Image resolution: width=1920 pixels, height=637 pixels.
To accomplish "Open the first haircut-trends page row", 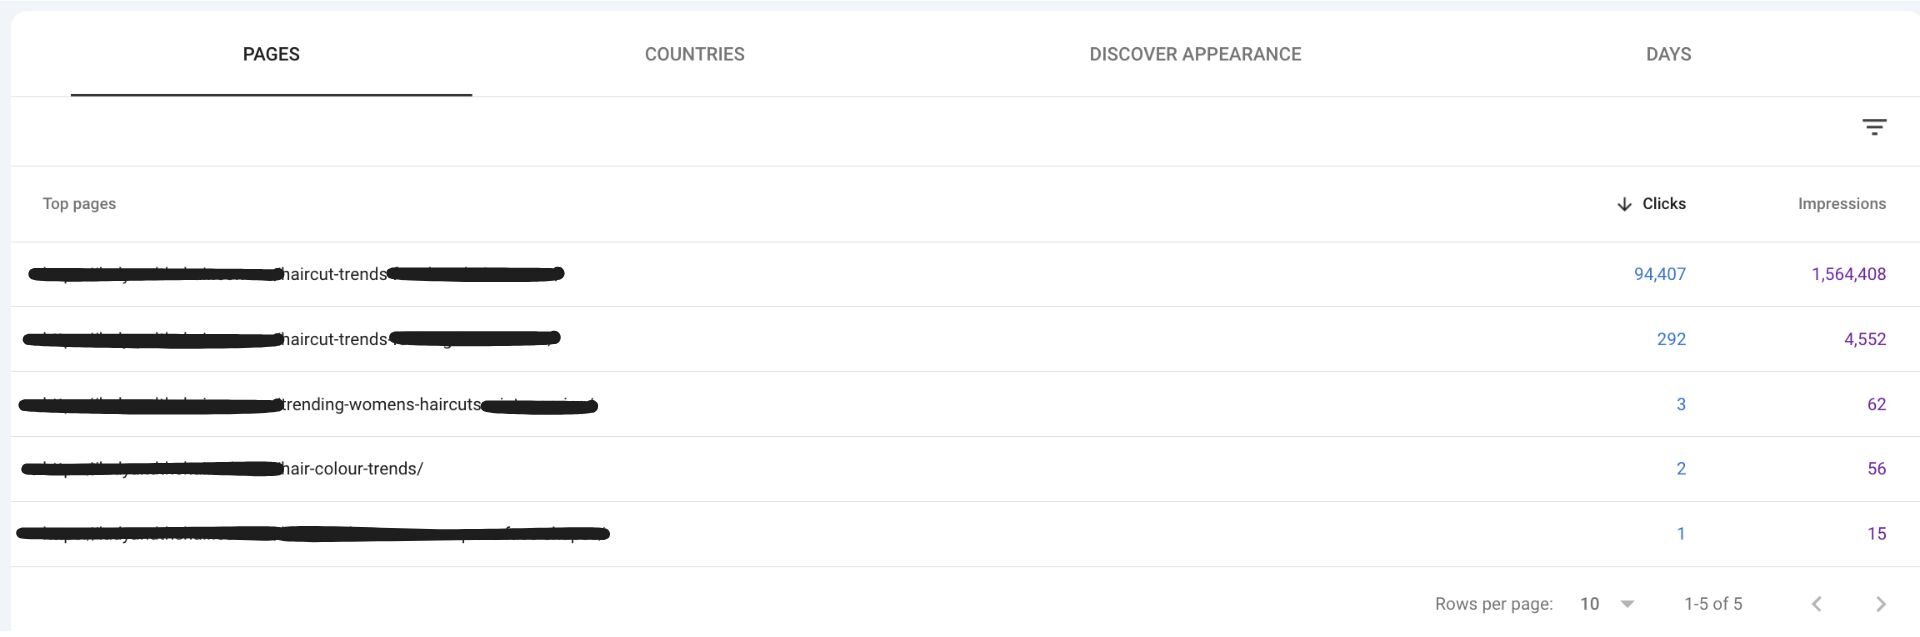I will (335, 274).
